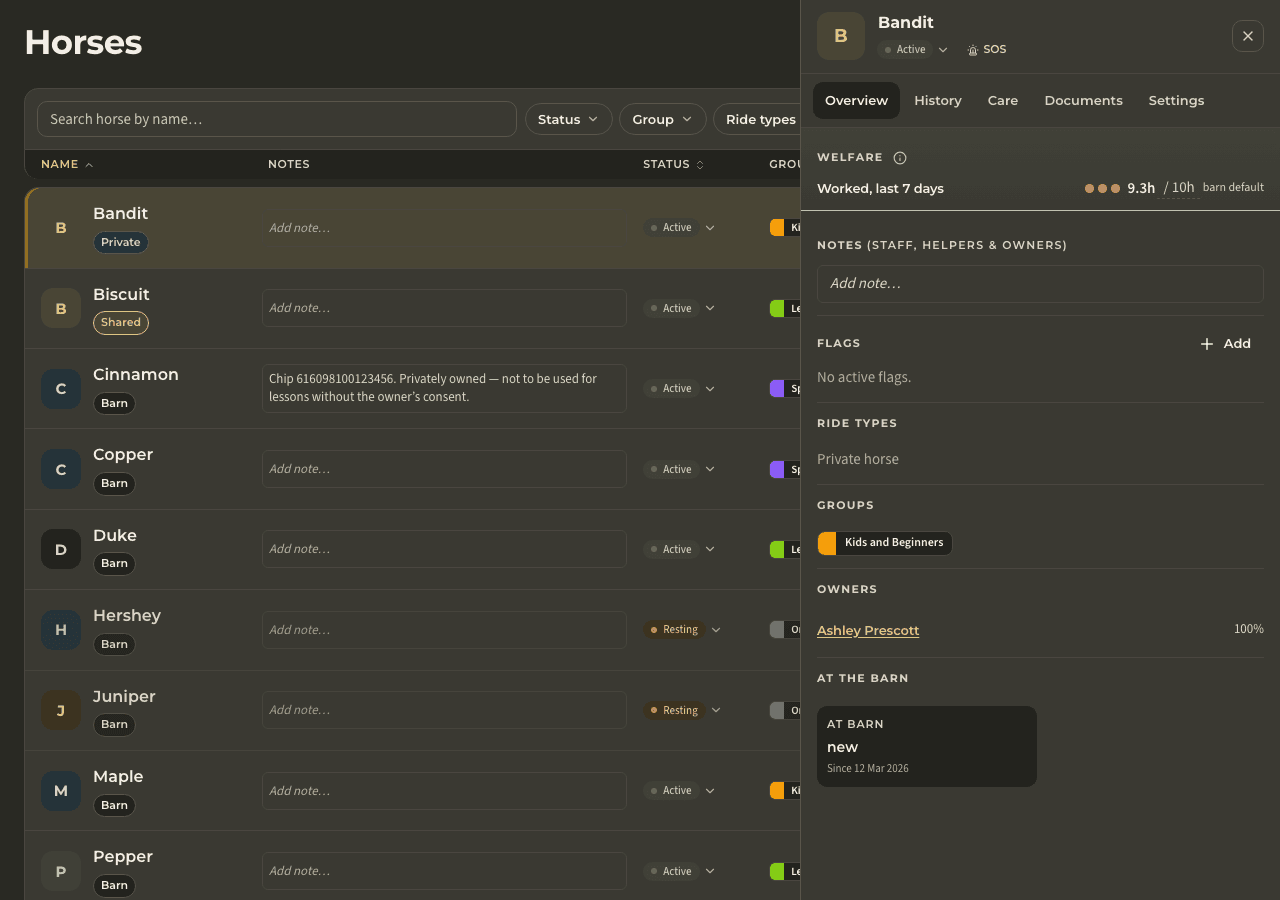Edit the chip note in Cinnamon's row
Image resolution: width=1280 pixels, height=900 pixels.
click(444, 388)
